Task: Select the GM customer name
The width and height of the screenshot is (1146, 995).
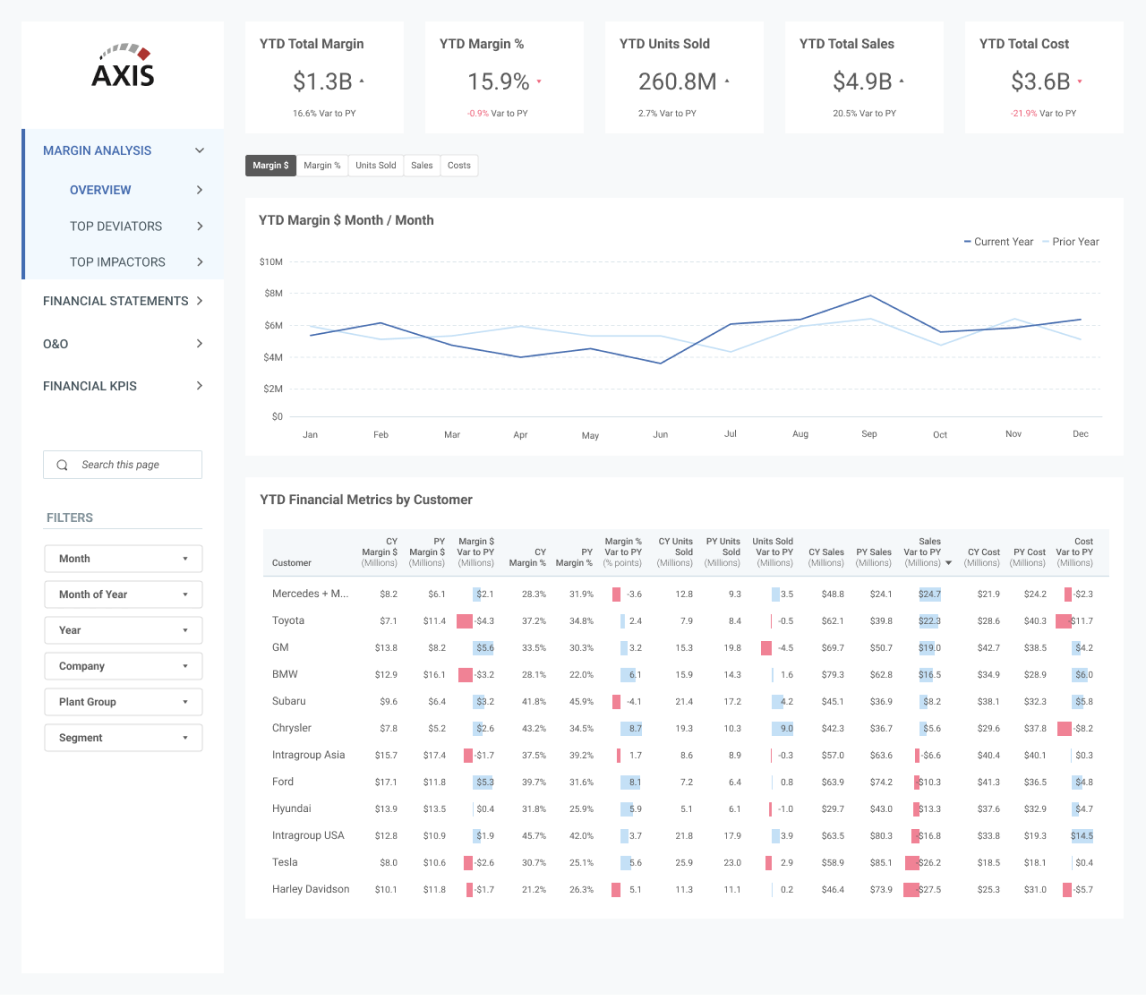Action: [280, 648]
